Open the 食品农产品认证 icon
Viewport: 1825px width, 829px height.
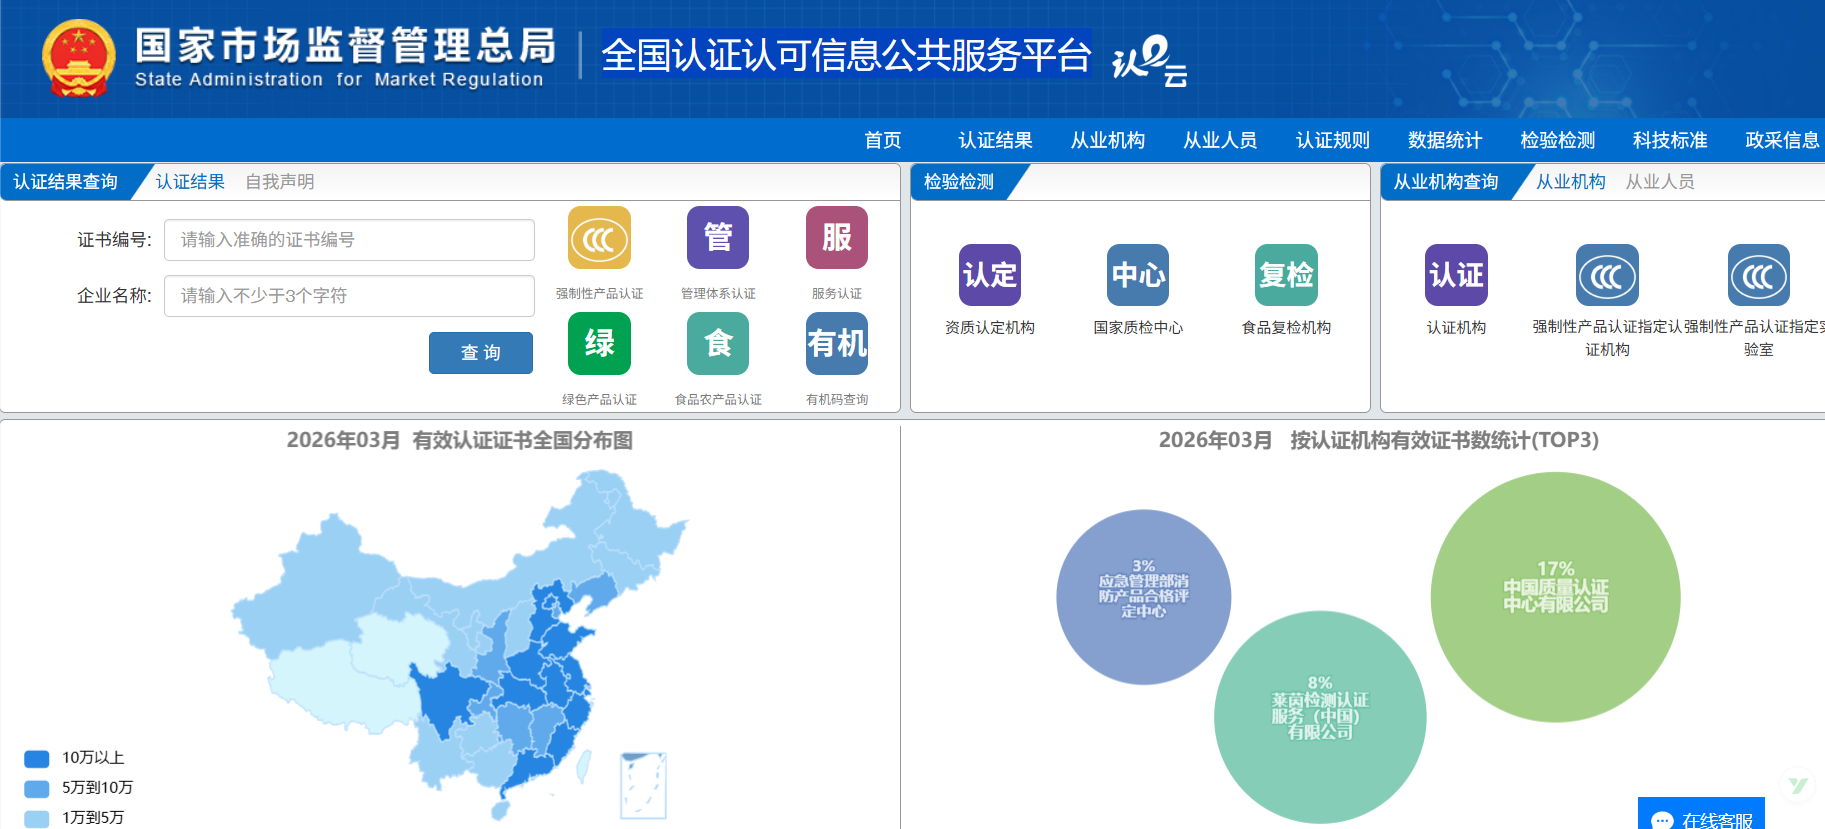(718, 343)
